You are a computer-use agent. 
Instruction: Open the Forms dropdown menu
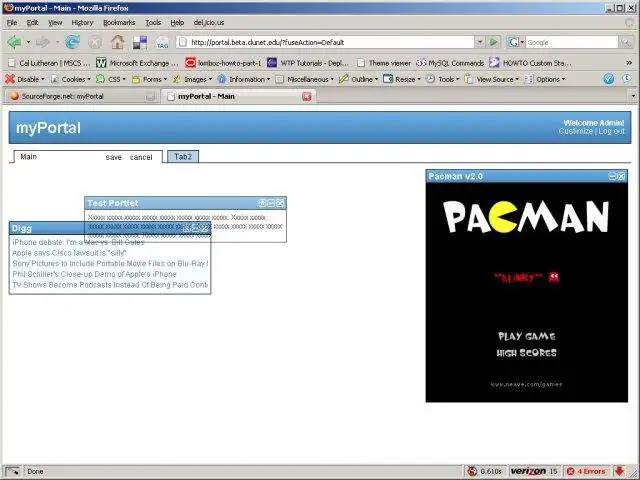(x=149, y=79)
